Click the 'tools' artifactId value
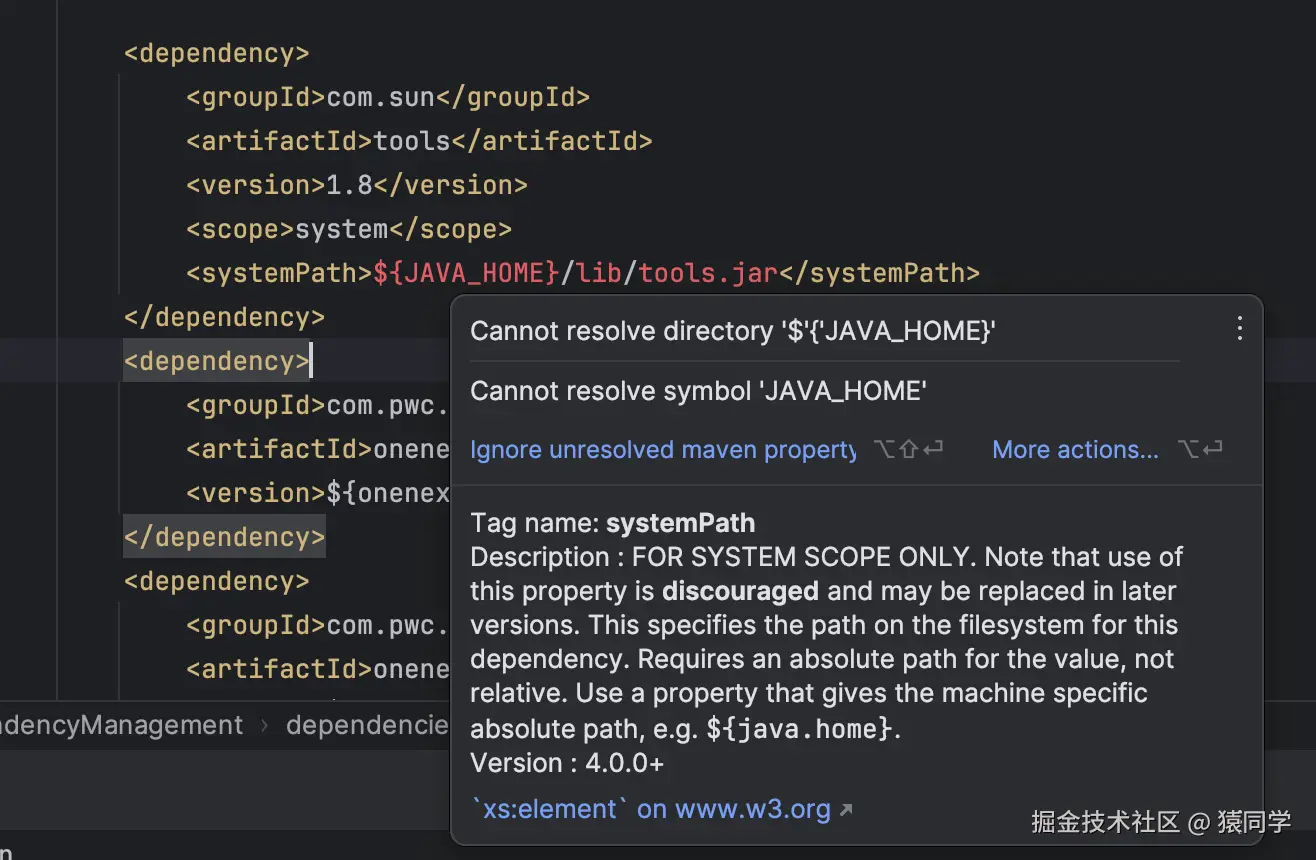The height and width of the screenshot is (860, 1316). pyautogui.click(x=412, y=141)
